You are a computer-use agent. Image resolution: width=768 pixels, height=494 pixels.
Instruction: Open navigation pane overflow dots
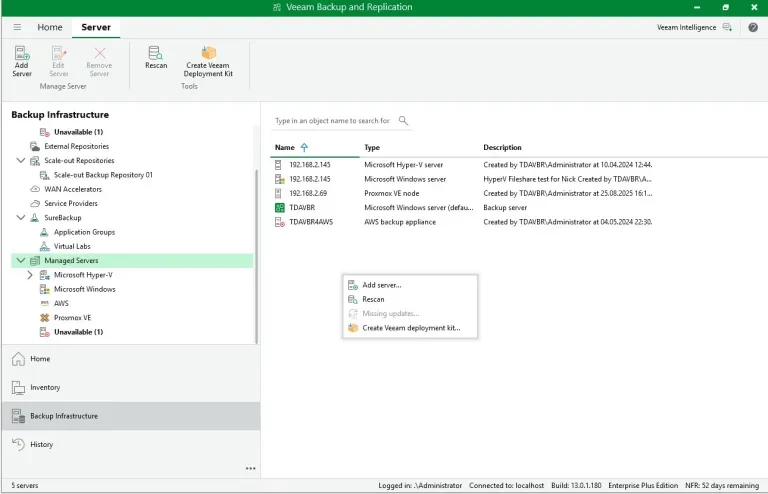coord(250,469)
